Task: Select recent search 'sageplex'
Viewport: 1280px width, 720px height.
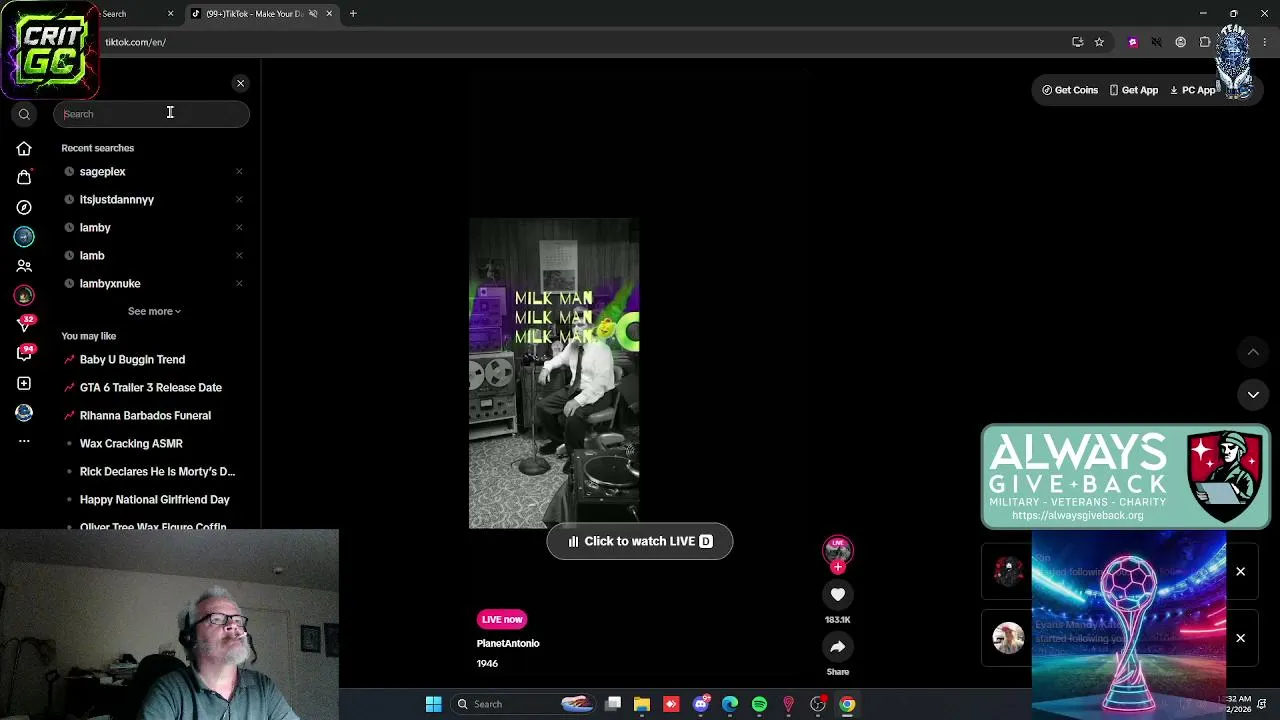Action: pos(102,172)
